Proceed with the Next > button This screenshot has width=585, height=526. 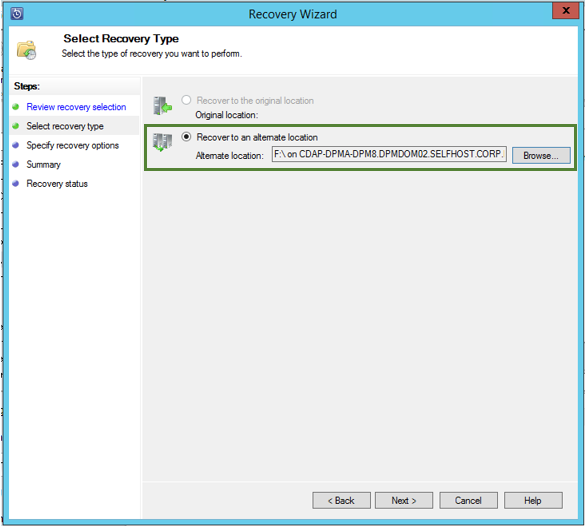click(x=404, y=500)
